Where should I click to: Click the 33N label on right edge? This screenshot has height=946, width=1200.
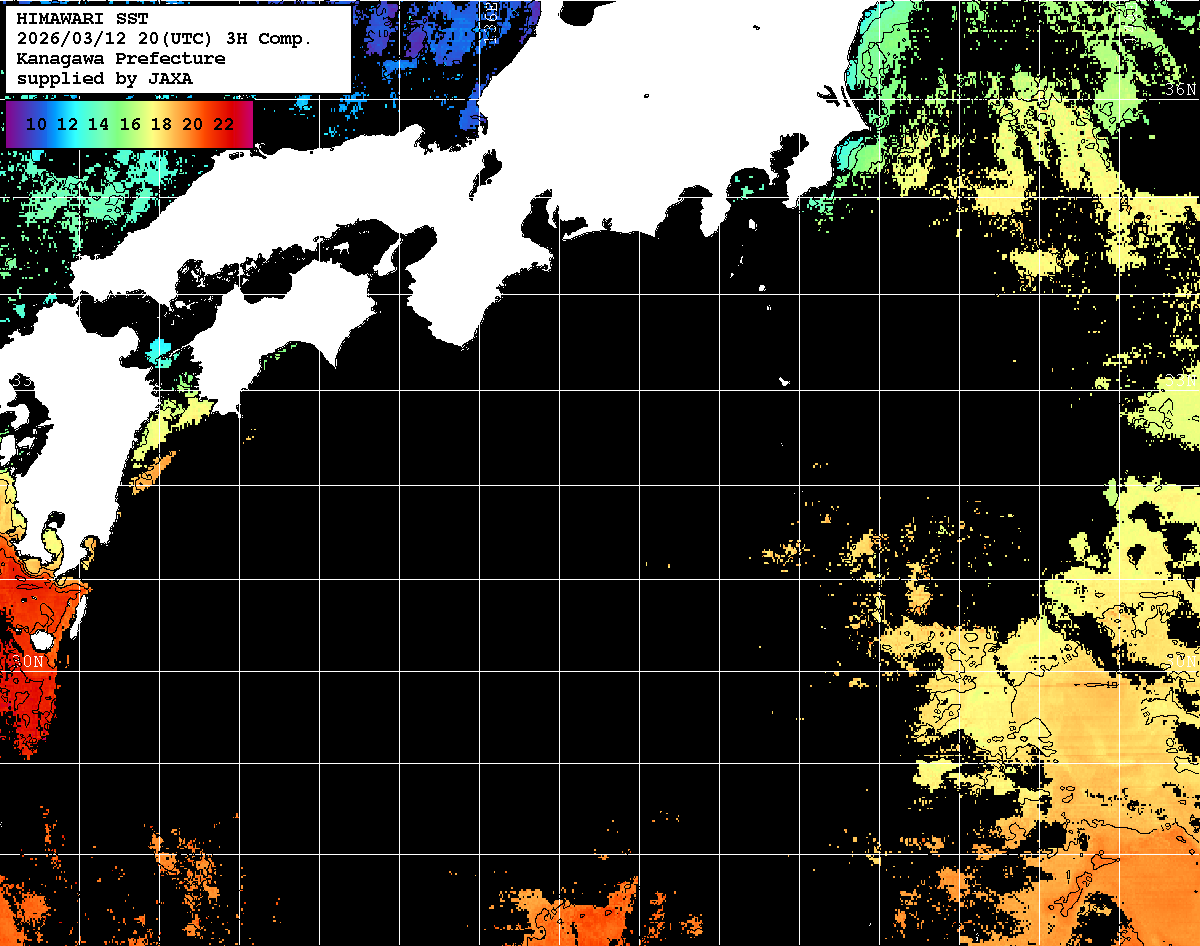click(1180, 381)
